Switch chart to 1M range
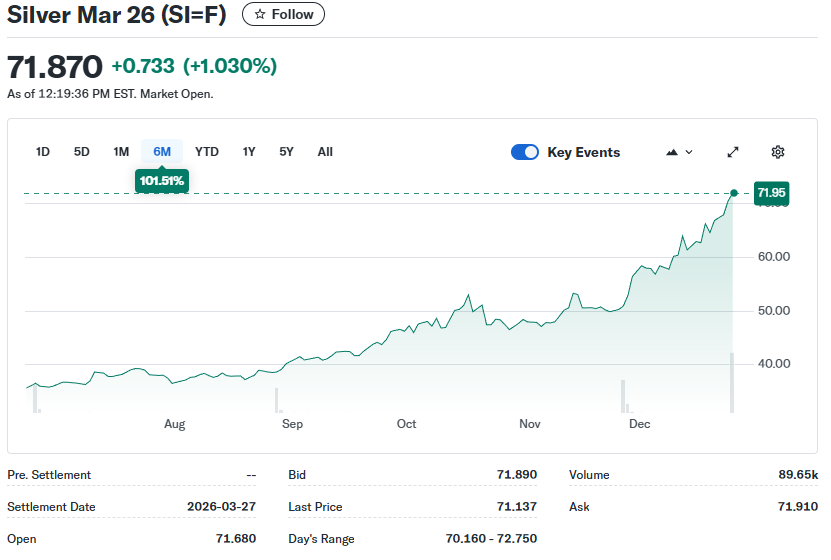Screen dimensions: 831x560 tap(121, 152)
